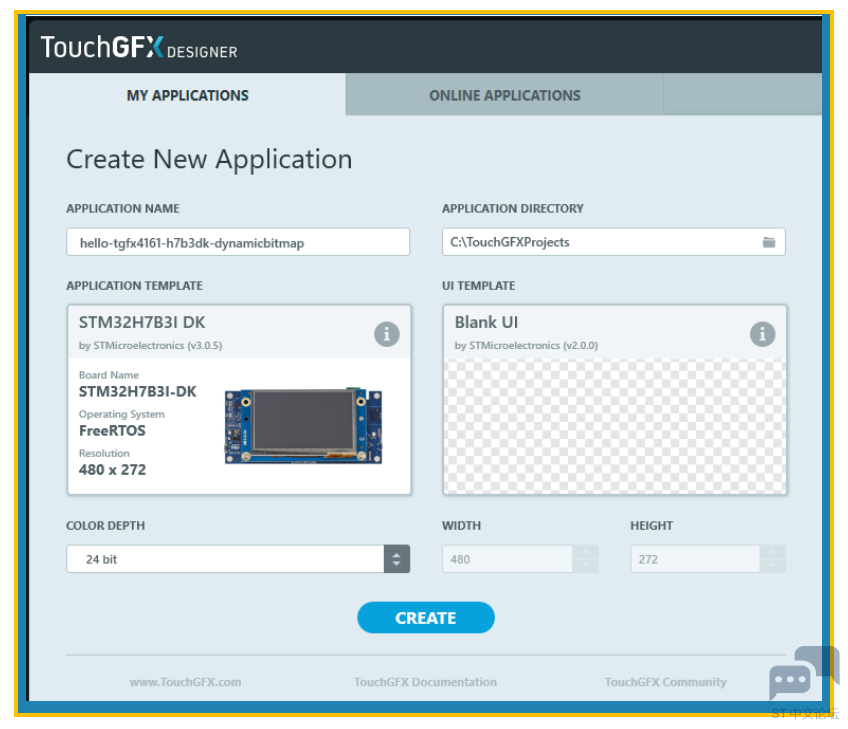Select the STM32H7B3I-DK board image
This screenshot has width=848, height=729.
[x=303, y=426]
